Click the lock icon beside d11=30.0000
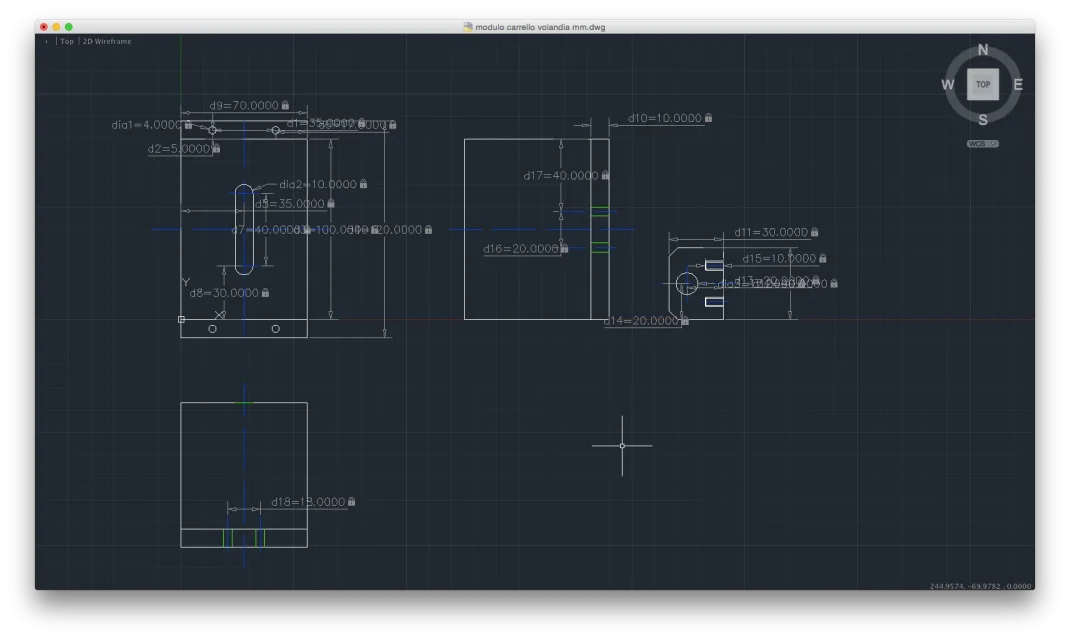 click(815, 232)
